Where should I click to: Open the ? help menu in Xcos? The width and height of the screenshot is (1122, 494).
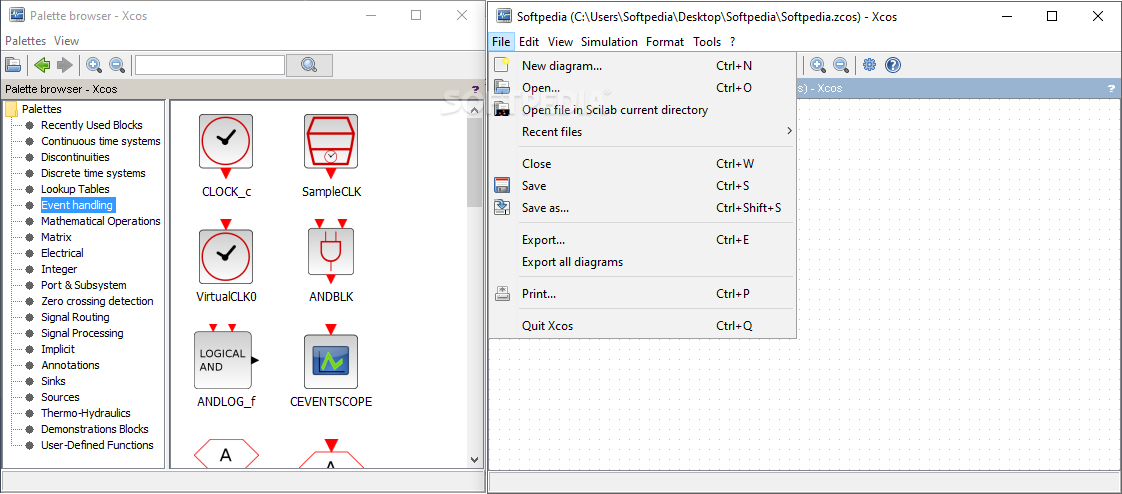733,42
